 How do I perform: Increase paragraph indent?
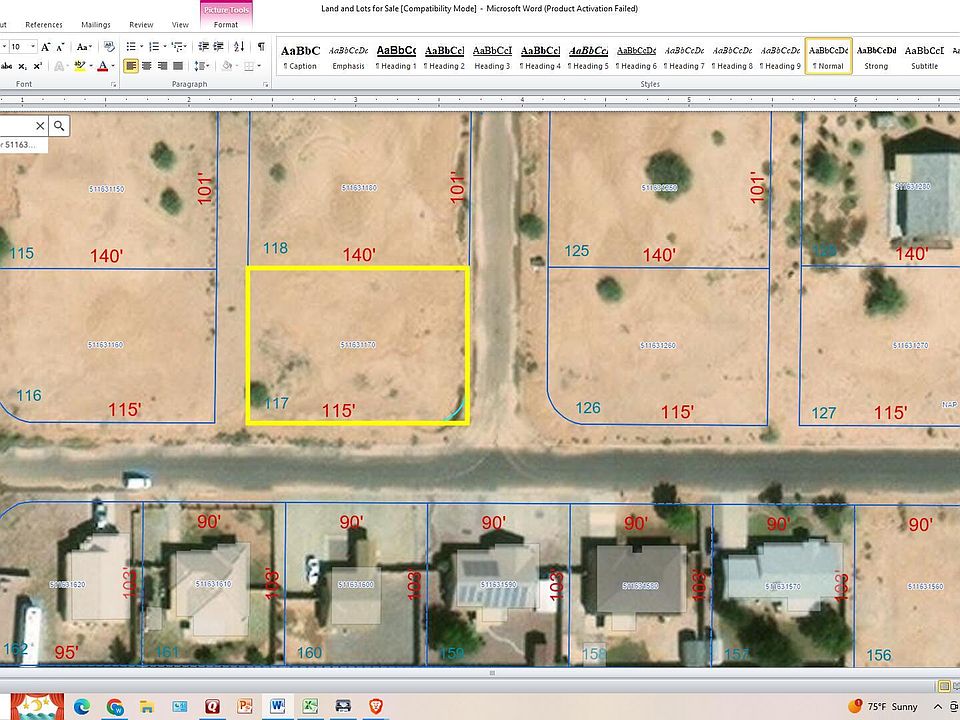tap(219, 47)
